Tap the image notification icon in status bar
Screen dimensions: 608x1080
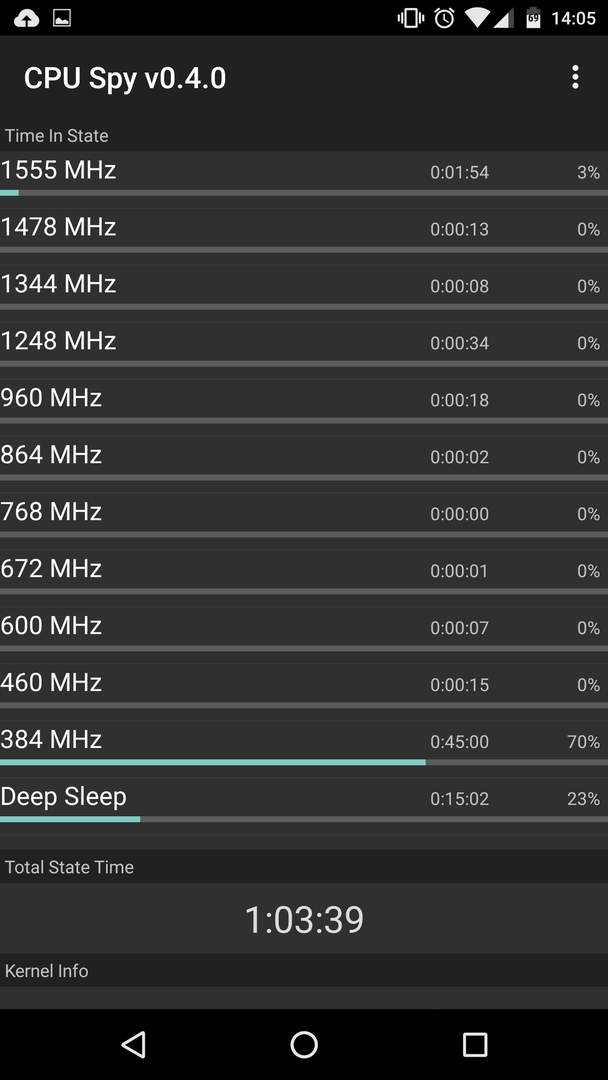coord(62,18)
